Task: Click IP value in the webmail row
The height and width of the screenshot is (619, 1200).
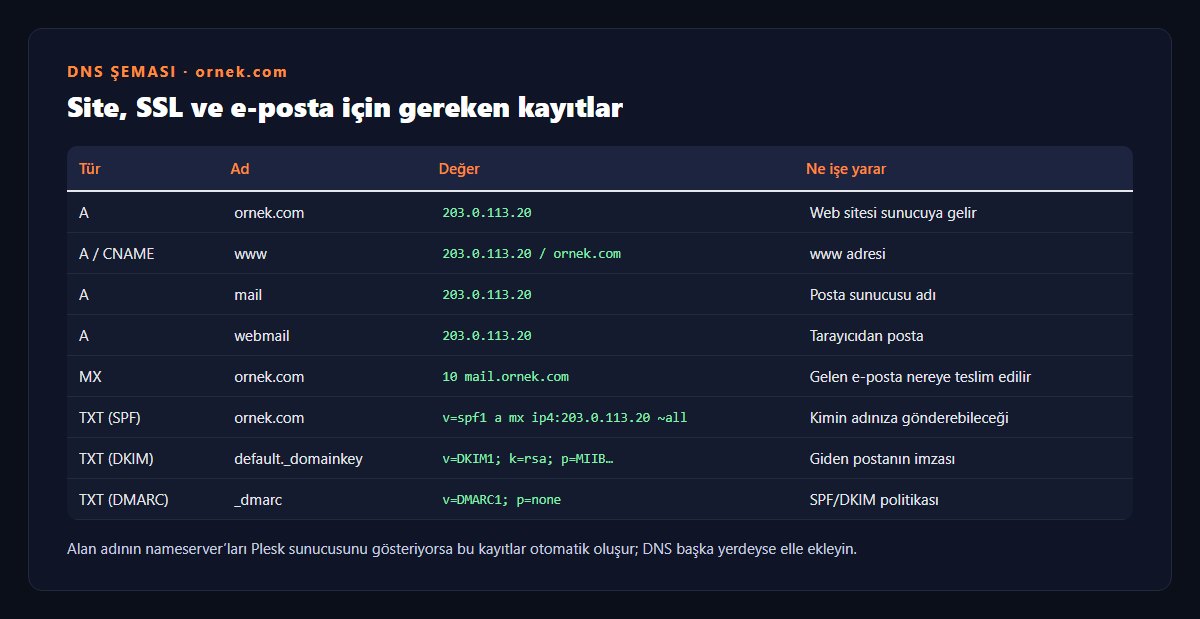Action: [487, 336]
